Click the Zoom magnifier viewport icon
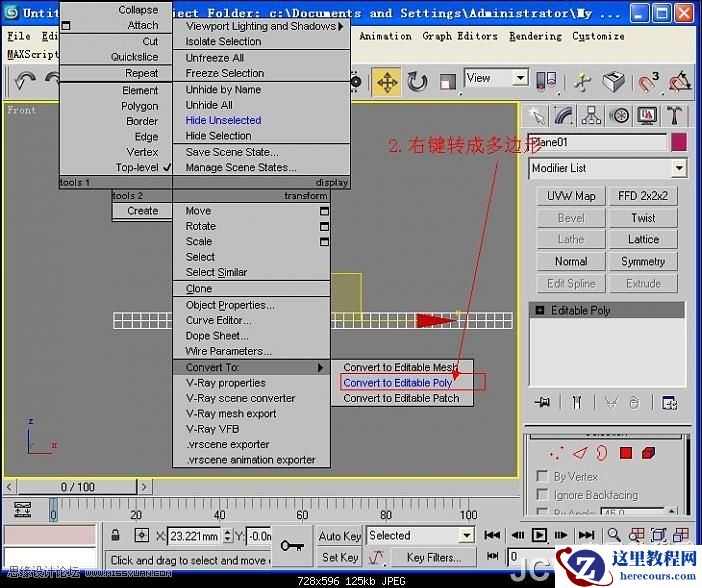The width and height of the screenshot is (702, 588). (614, 534)
